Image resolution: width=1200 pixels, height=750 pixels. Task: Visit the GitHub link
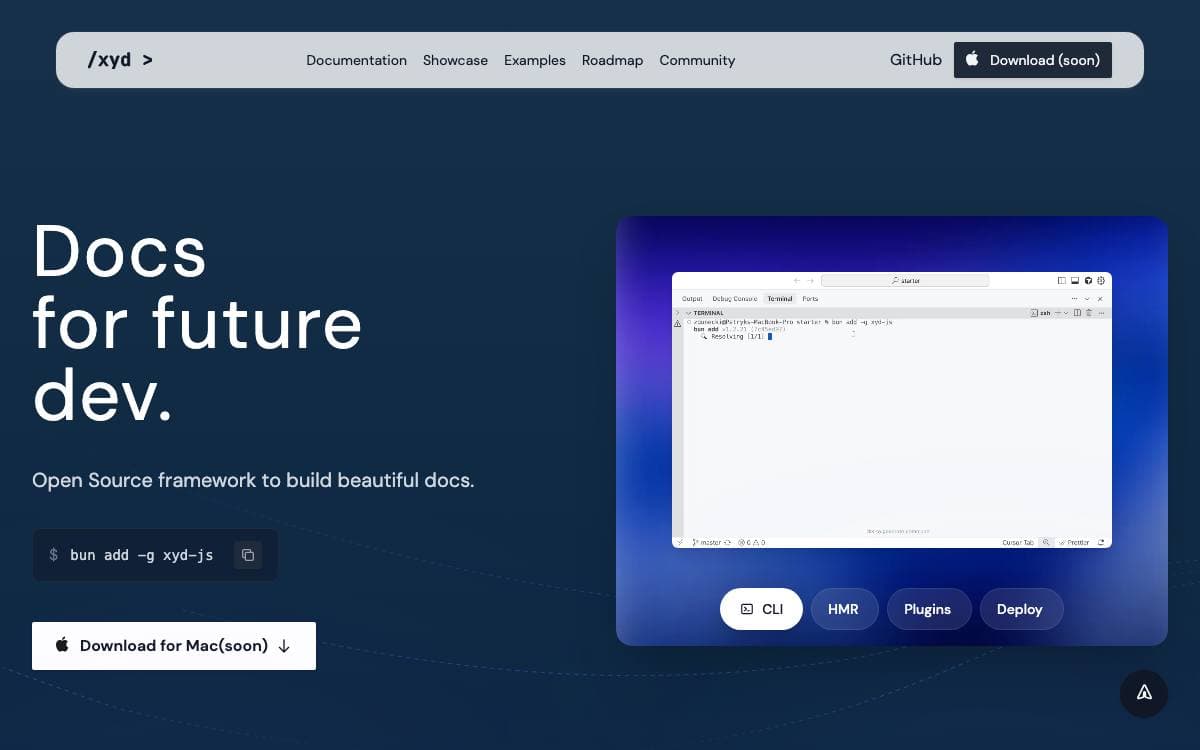916,60
